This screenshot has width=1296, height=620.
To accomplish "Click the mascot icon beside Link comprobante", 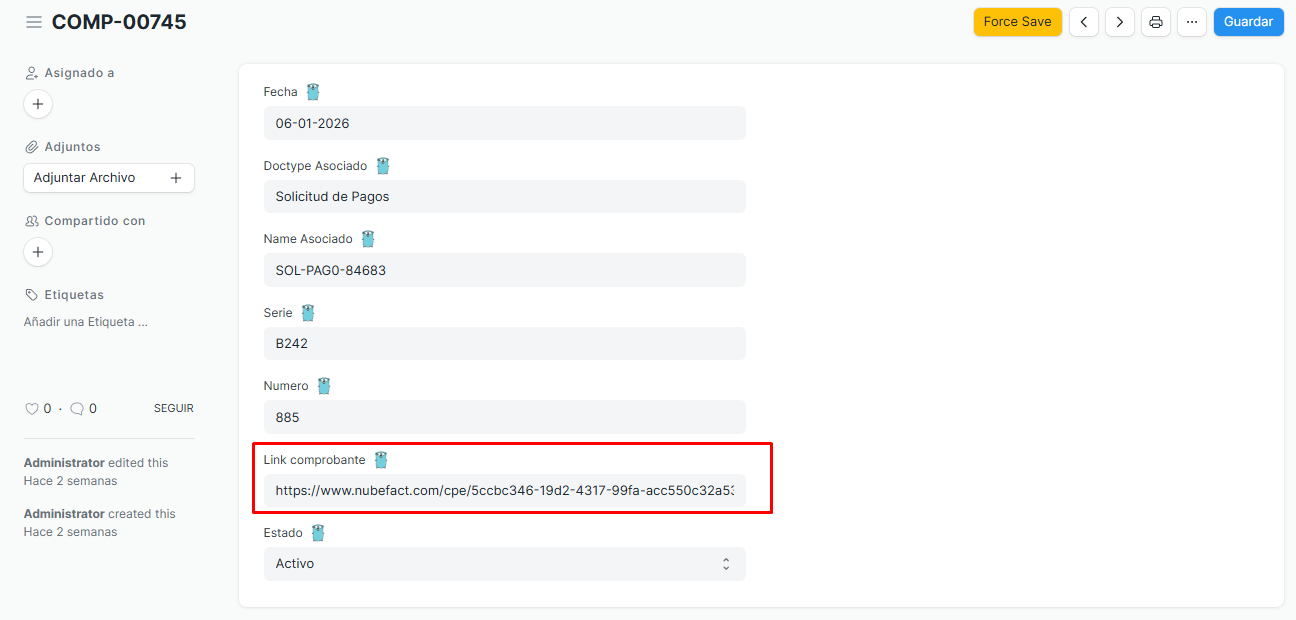I will click(381, 460).
